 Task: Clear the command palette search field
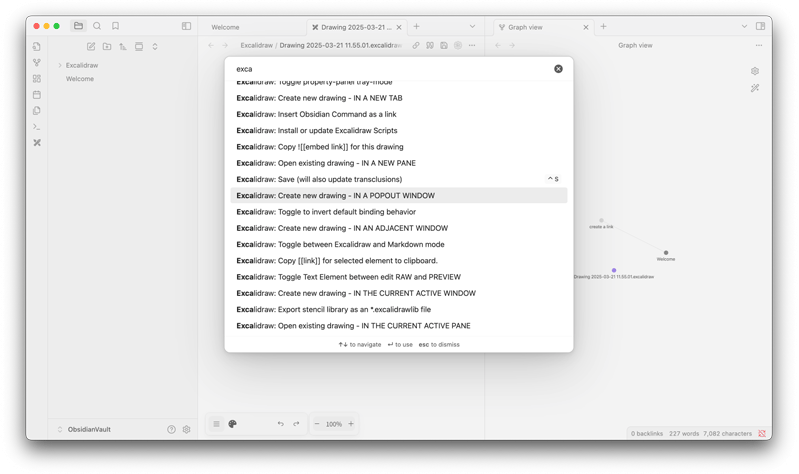click(558, 69)
